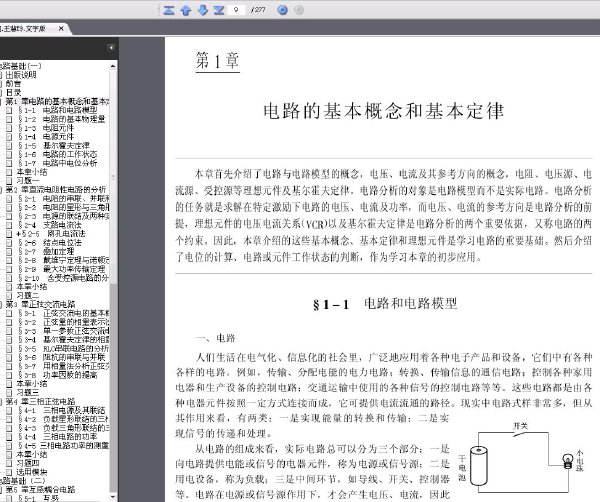Open bookmark §3-1 正弦交流电的基本

click(x=64, y=313)
